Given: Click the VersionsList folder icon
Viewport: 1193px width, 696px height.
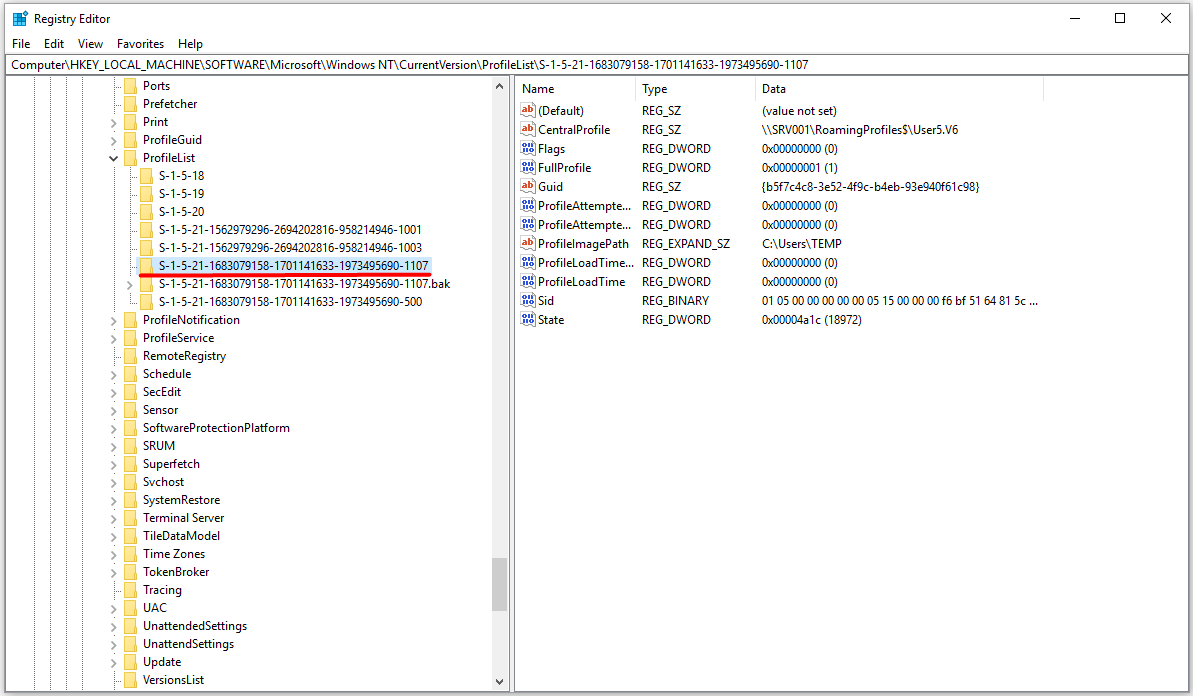Looking at the screenshot, I should 130,680.
